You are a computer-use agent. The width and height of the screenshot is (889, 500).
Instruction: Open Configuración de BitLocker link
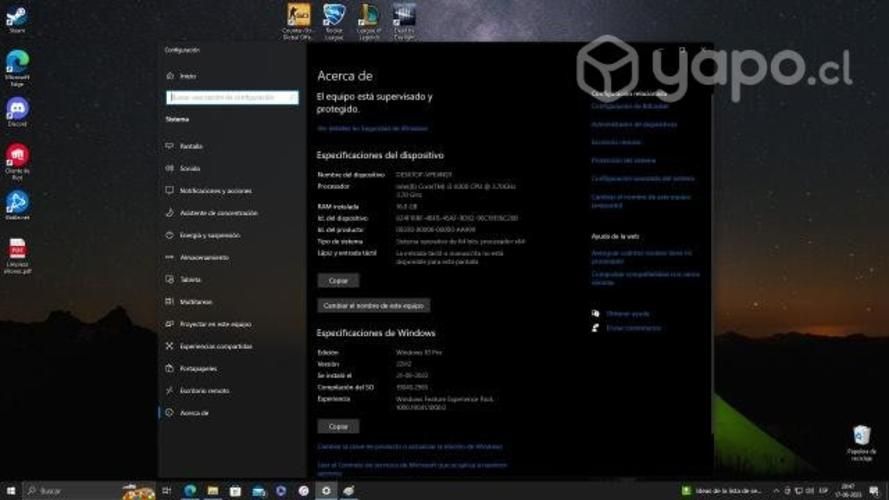tap(630, 106)
